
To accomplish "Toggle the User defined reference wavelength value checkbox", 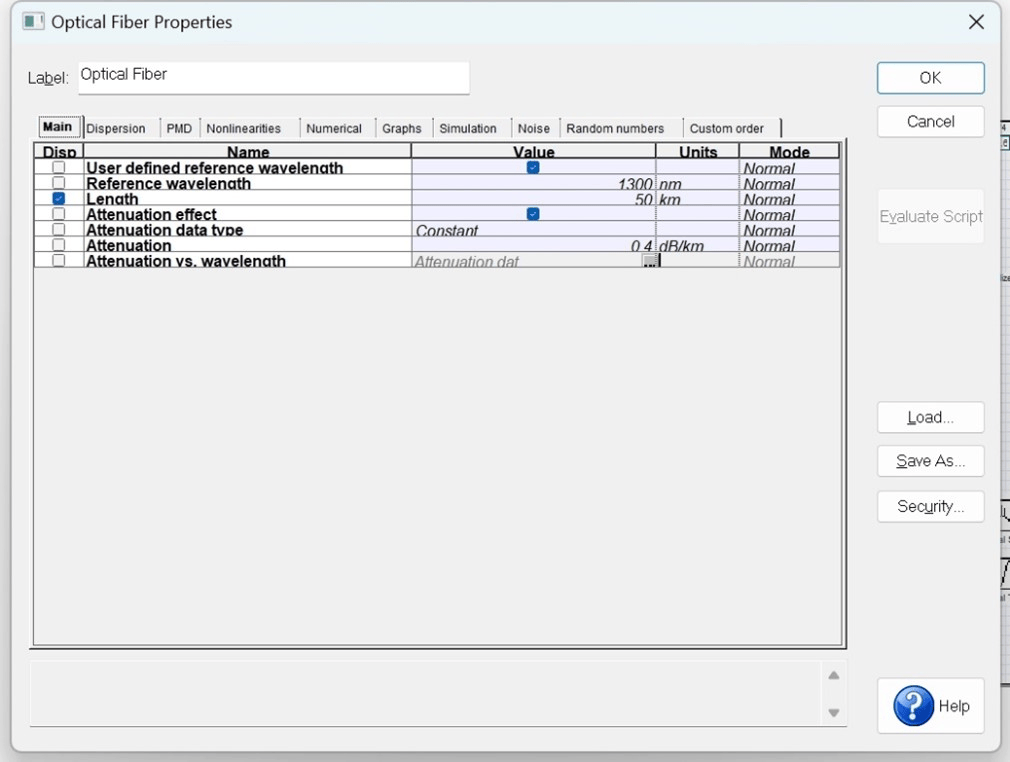I will click(533, 168).
